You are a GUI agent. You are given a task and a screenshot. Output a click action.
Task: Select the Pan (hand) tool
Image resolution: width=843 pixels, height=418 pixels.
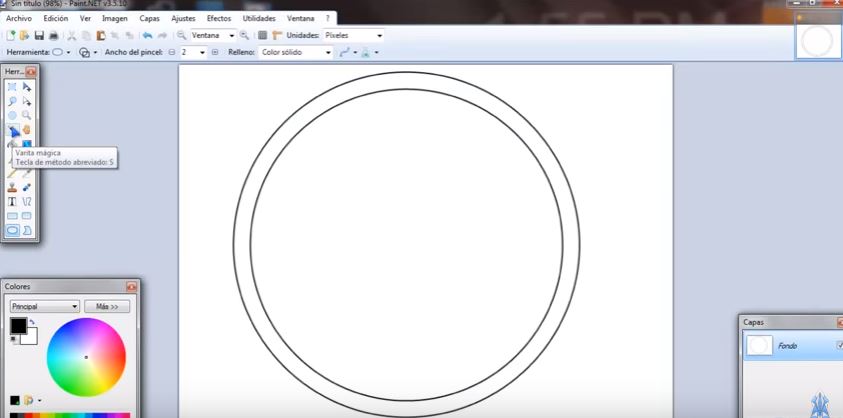pyautogui.click(x=27, y=130)
